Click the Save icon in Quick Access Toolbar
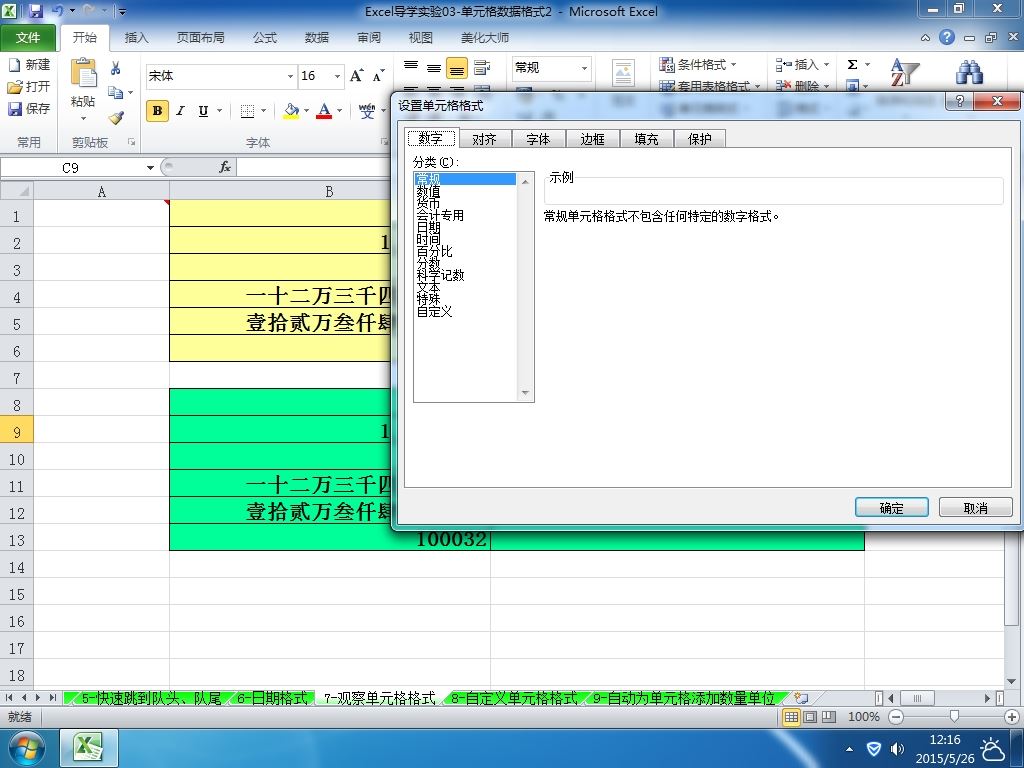The height and width of the screenshot is (768, 1024). pyautogui.click(x=36, y=11)
